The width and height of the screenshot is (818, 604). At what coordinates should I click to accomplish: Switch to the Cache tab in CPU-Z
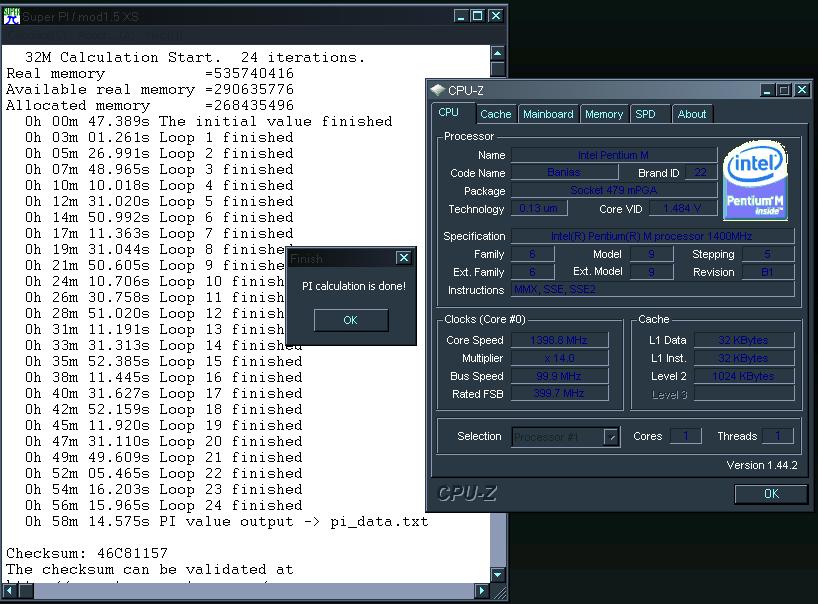[496, 114]
